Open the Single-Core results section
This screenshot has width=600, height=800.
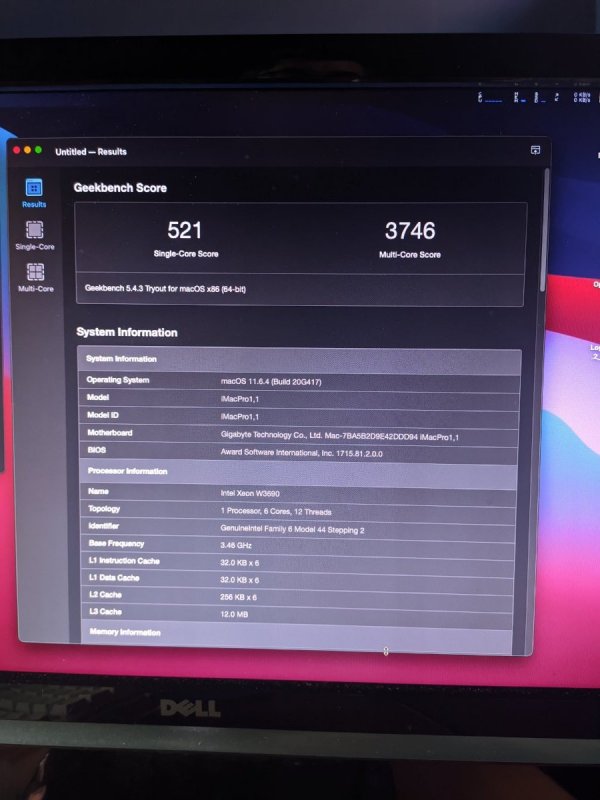point(35,235)
